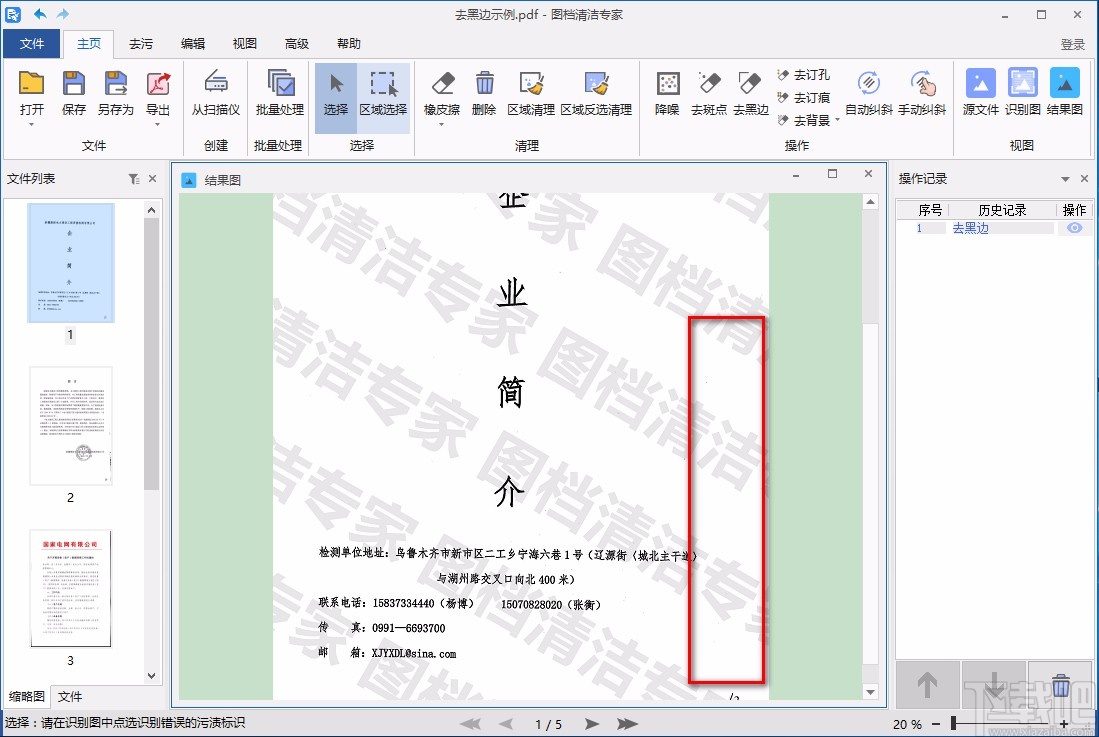Apply 降噪 (denoise) to the document
Screen dimensions: 1099x737
[666, 95]
